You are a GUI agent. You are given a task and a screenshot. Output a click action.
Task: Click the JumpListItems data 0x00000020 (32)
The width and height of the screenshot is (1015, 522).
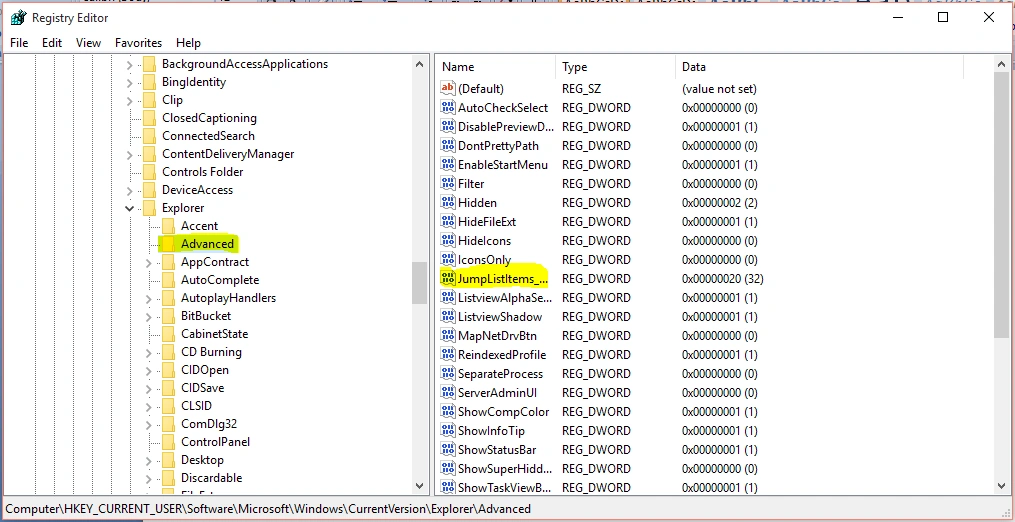722,278
